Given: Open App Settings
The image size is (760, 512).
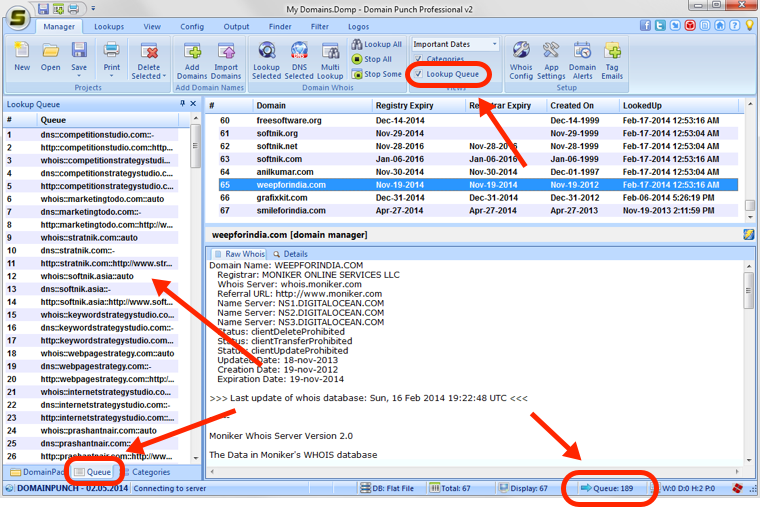Looking at the screenshot, I should click(551, 60).
